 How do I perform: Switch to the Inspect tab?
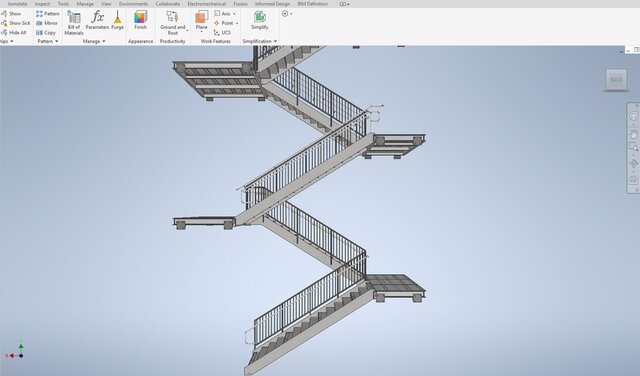(x=42, y=4)
